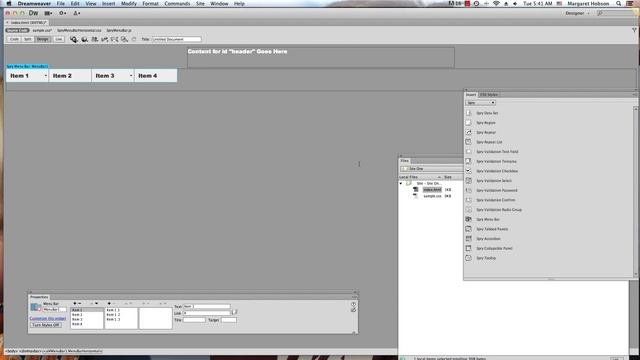
Task: Insert a Spry Repeat
Action: click(486, 133)
